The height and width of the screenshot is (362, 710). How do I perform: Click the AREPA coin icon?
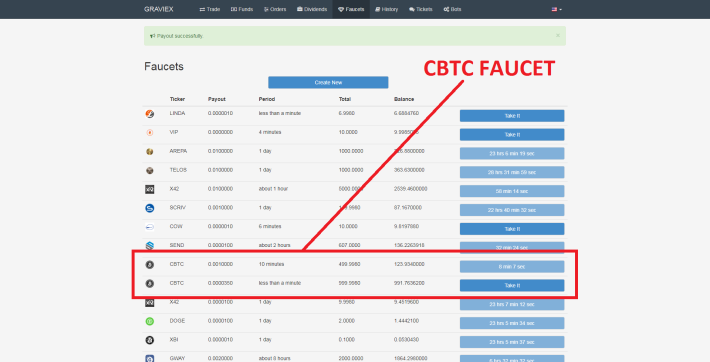[x=149, y=151]
